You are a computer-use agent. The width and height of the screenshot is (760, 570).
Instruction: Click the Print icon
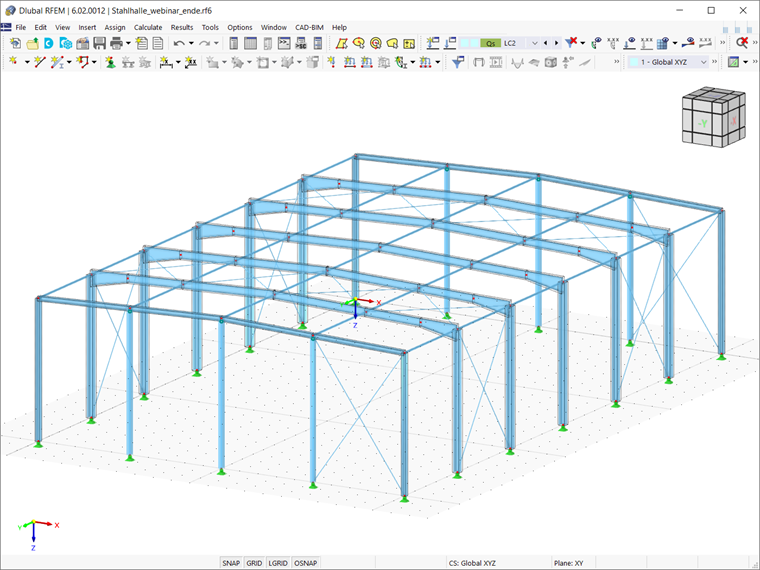pos(116,43)
